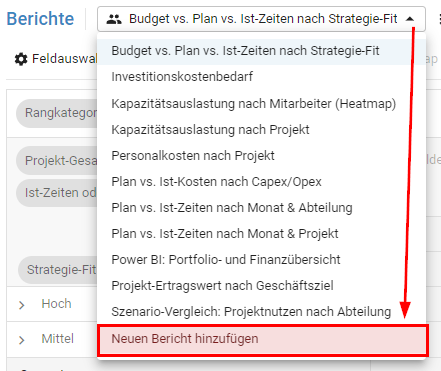Click Neuen Bericht hinzufügen
The image size is (441, 371).
pyautogui.click(x=262, y=339)
